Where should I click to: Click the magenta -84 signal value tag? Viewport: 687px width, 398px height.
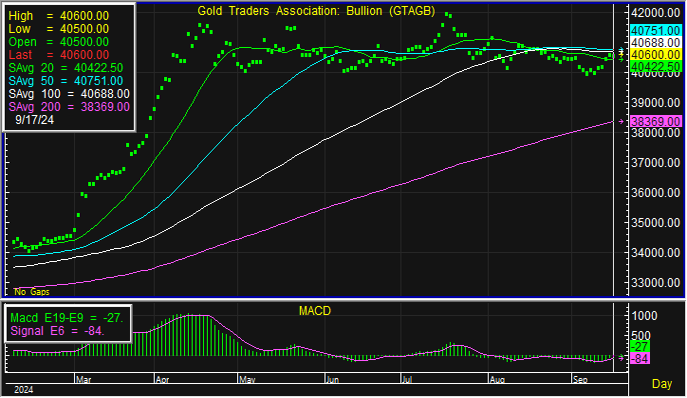pyautogui.click(x=640, y=359)
